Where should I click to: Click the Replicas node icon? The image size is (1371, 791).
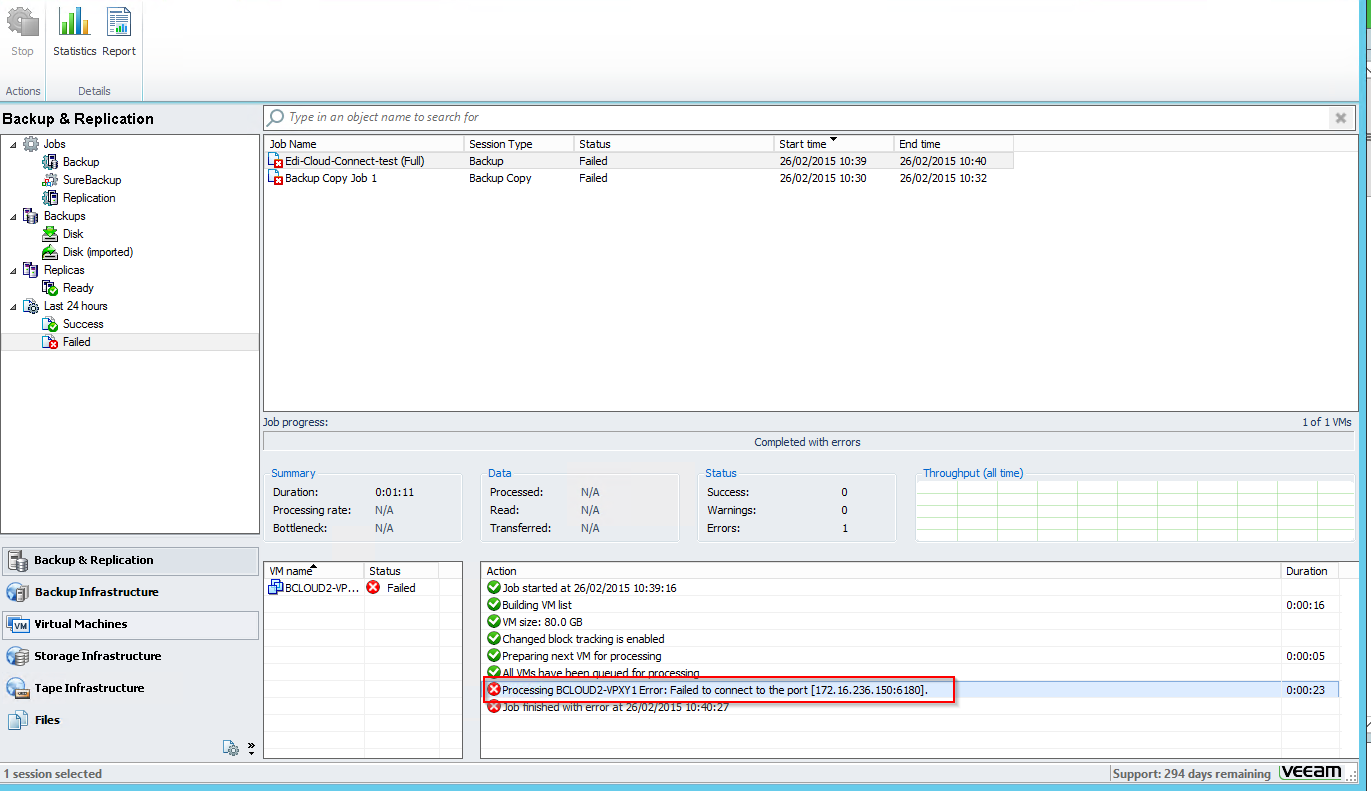pyautogui.click(x=31, y=270)
